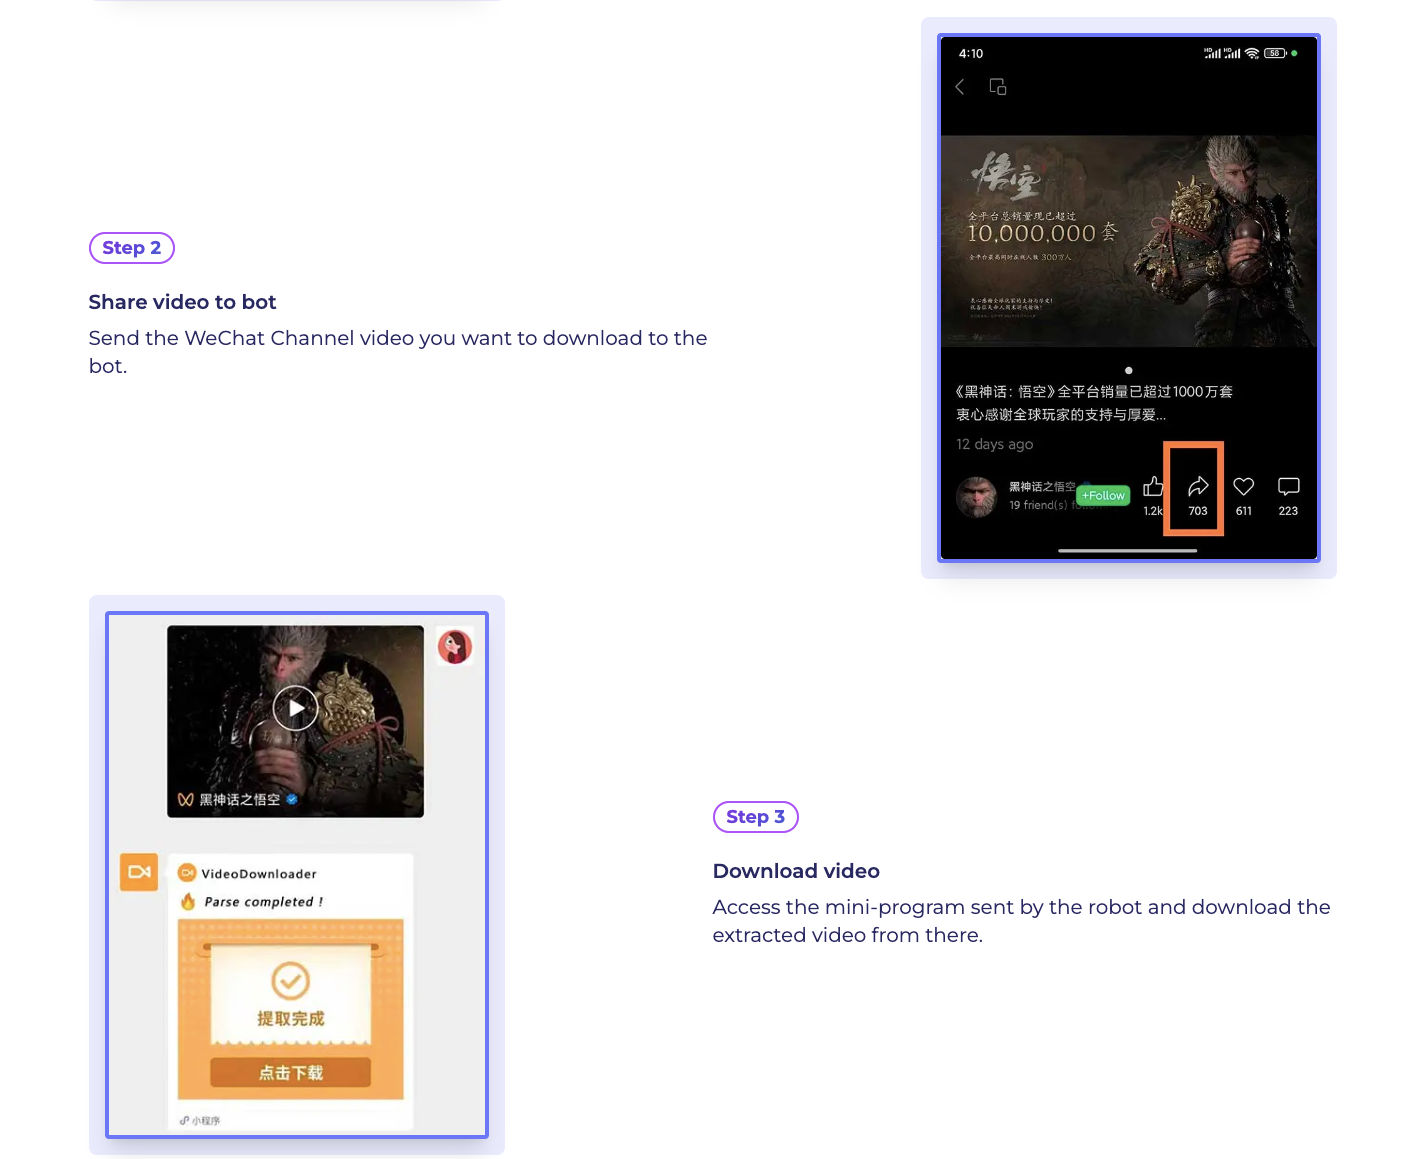Tap the share arrow icon above 703
Viewport: 1422px width, 1159px height.
[x=1198, y=487]
